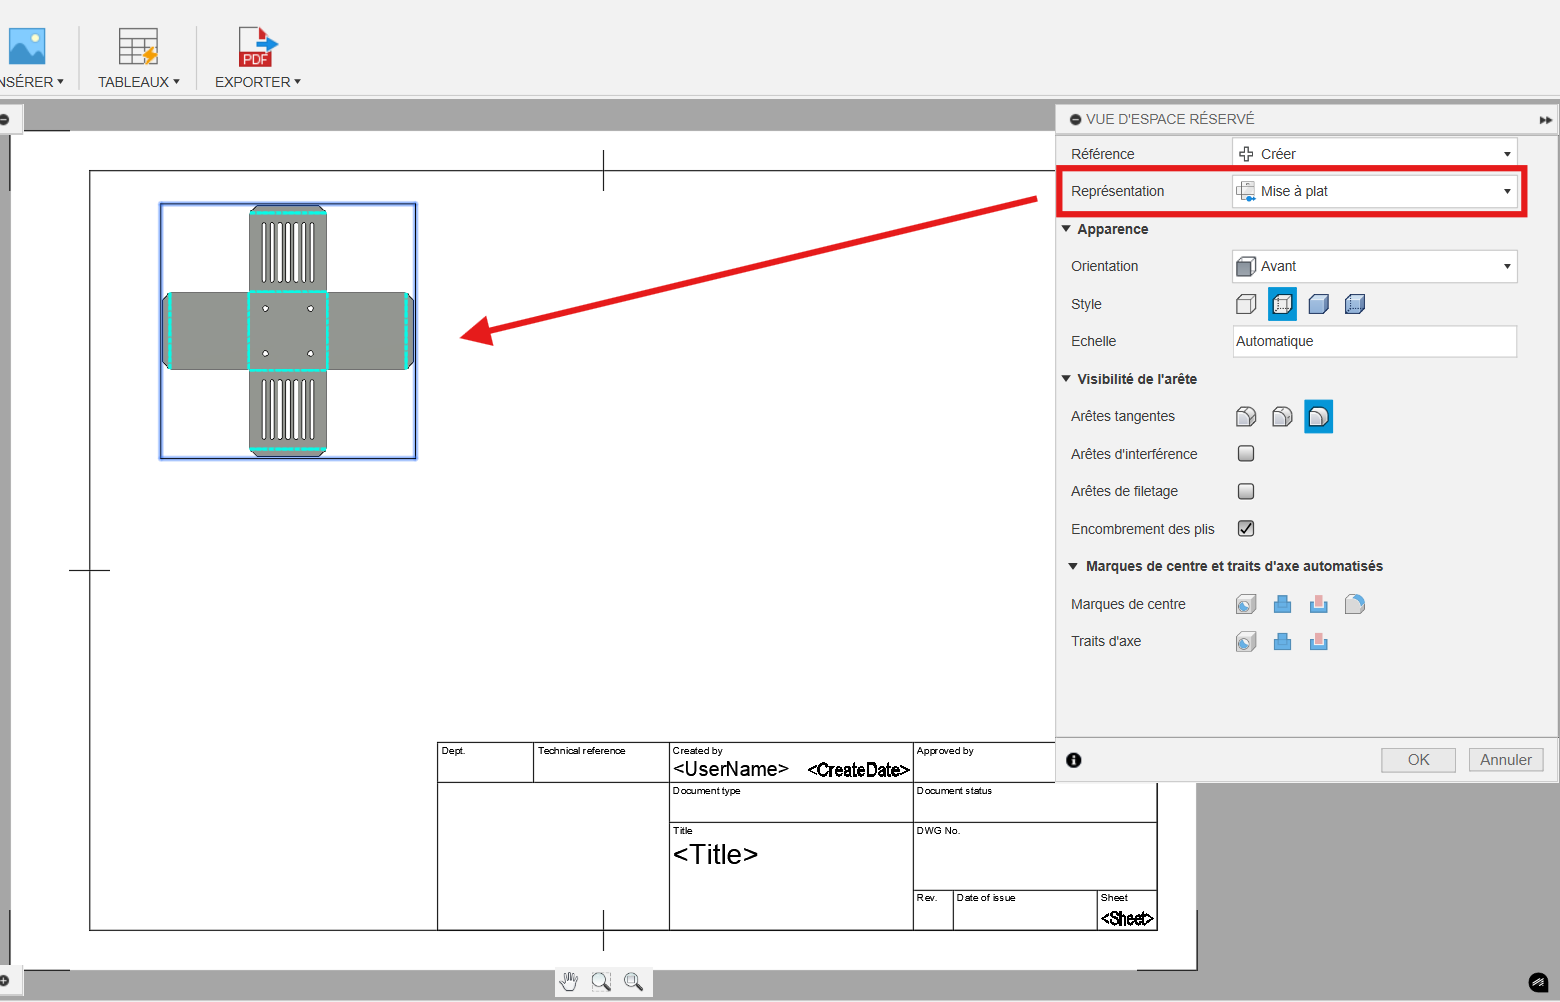Open the Représentation dropdown
The width and height of the screenshot is (1560, 1002).
[1374, 191]
